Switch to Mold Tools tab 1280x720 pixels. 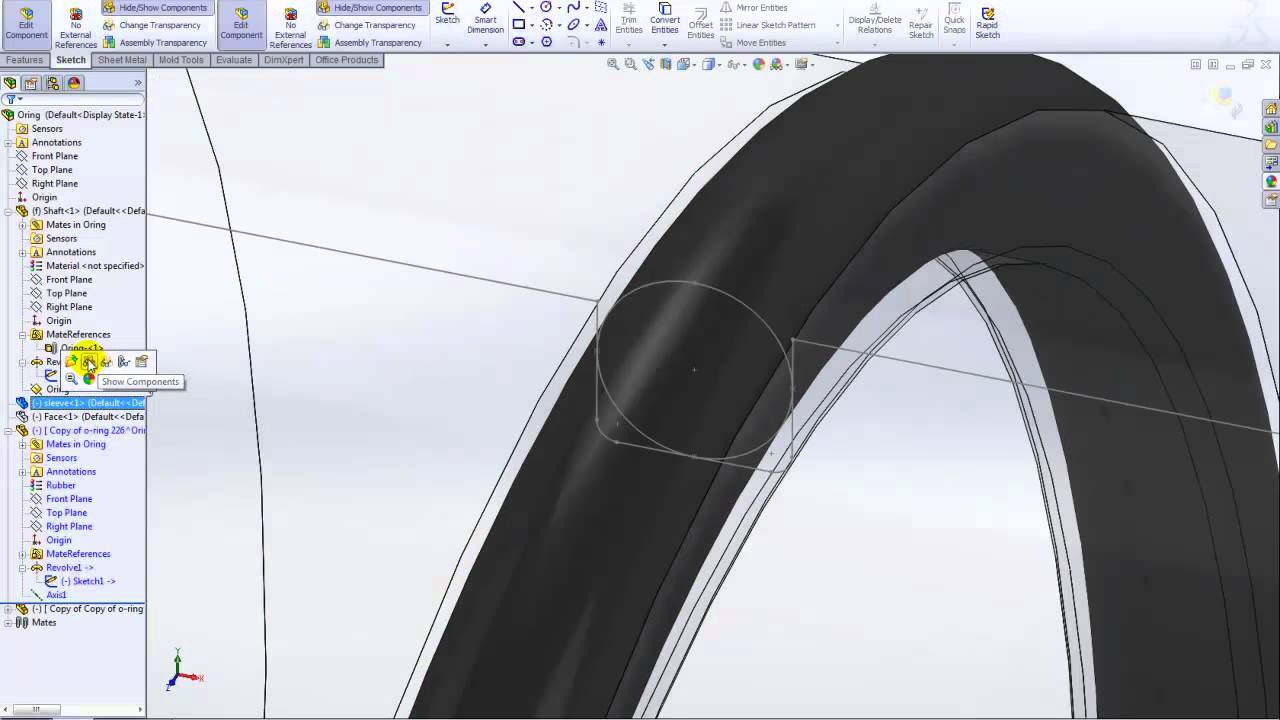(181, 60)
